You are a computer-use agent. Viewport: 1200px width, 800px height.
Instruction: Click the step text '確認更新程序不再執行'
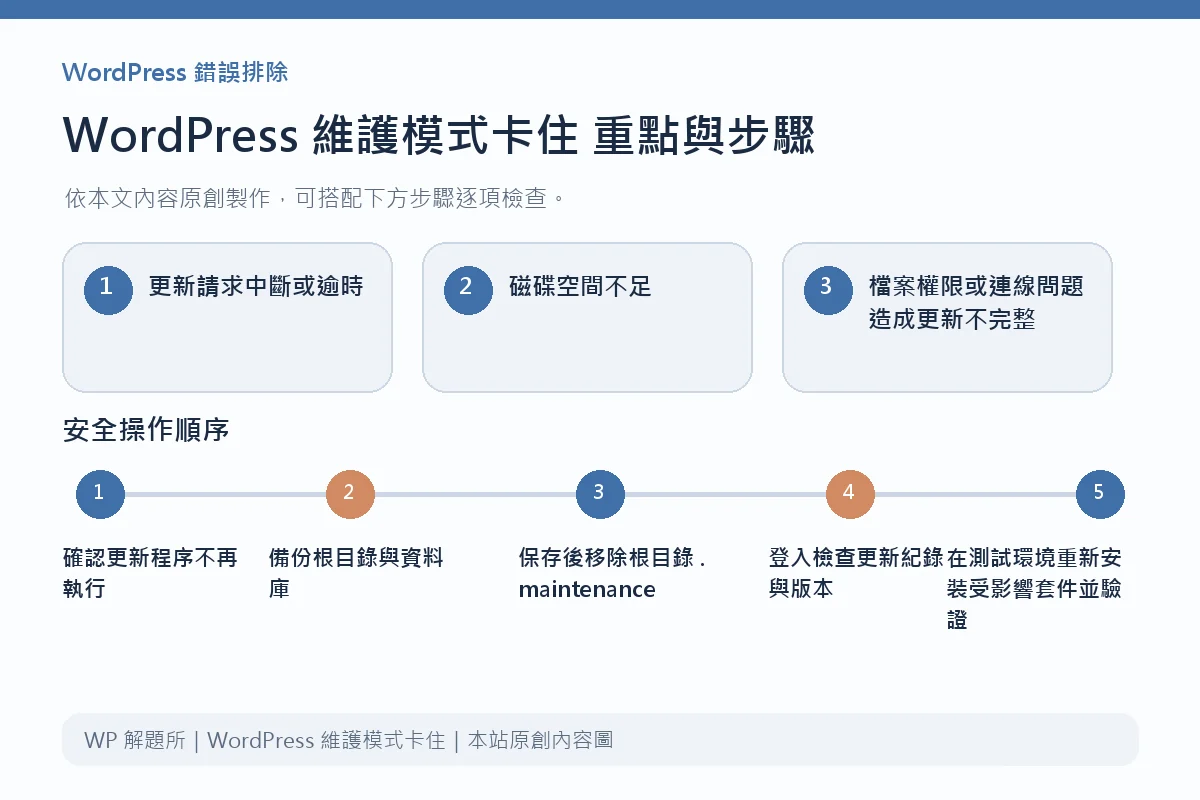[x=151, y=573]
